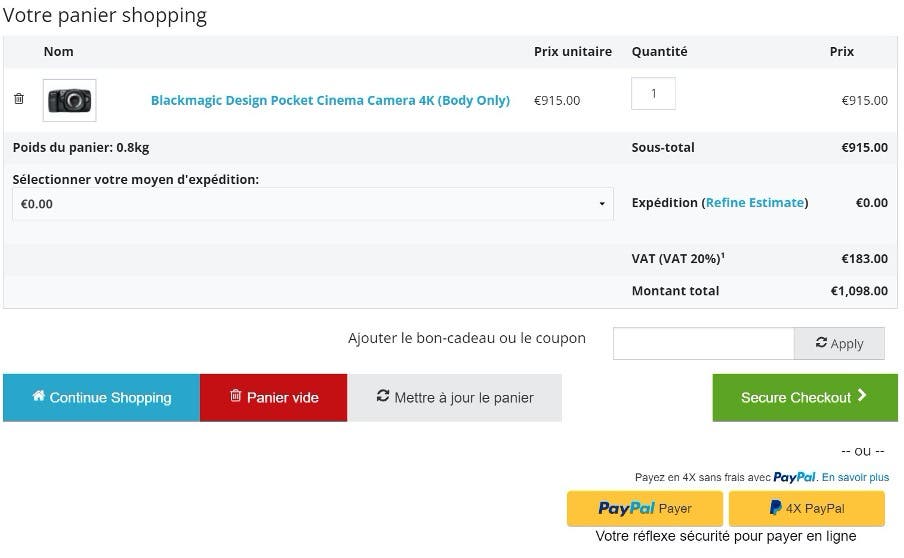Click the home icon on Continue Shopping

click(x=39, y=396)
